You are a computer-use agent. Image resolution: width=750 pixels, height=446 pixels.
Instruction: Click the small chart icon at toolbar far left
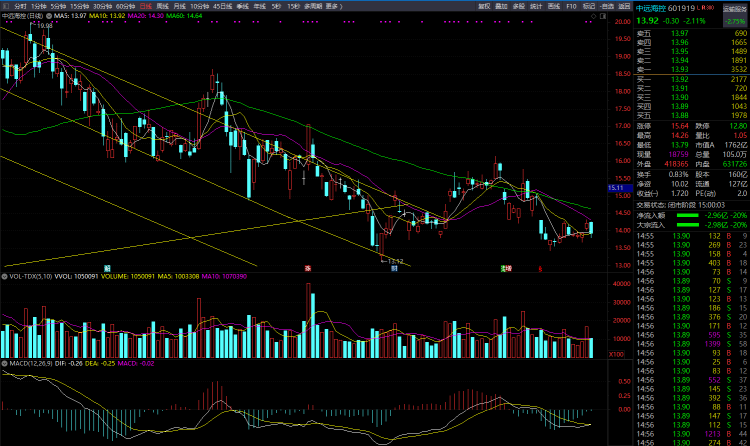point(5,6)
